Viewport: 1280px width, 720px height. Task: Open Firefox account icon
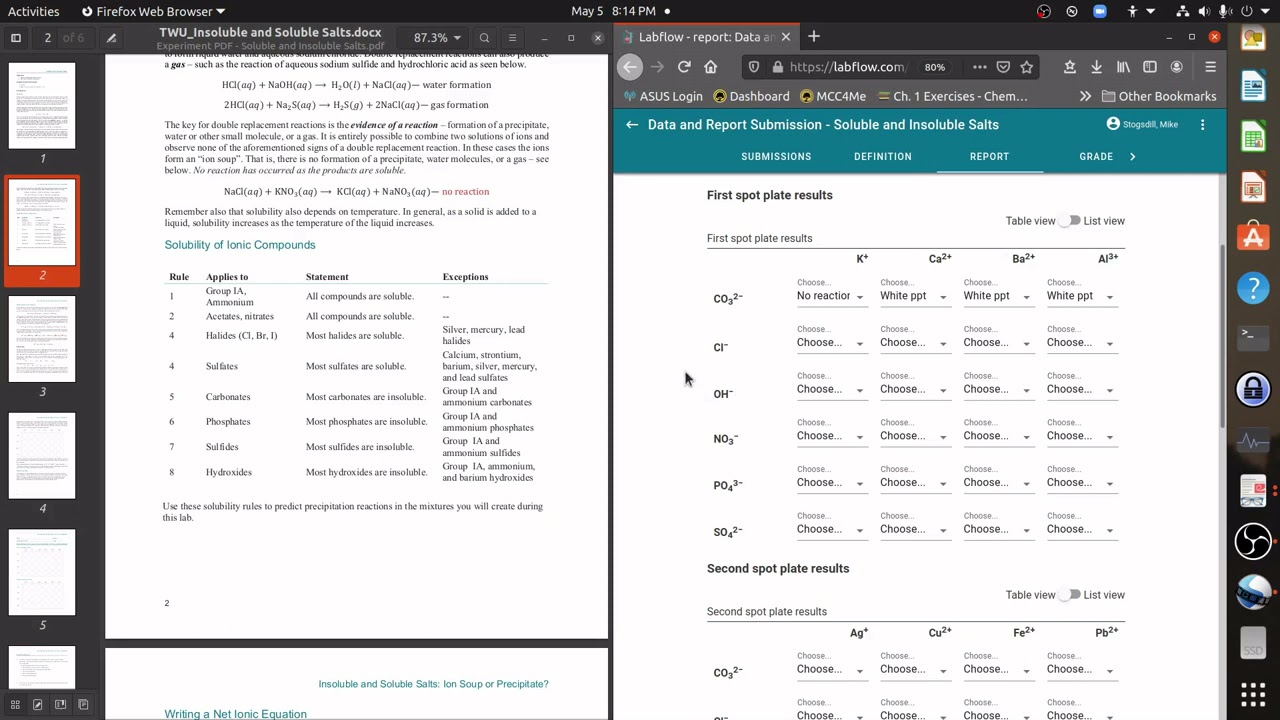(x=1176, y=67)
